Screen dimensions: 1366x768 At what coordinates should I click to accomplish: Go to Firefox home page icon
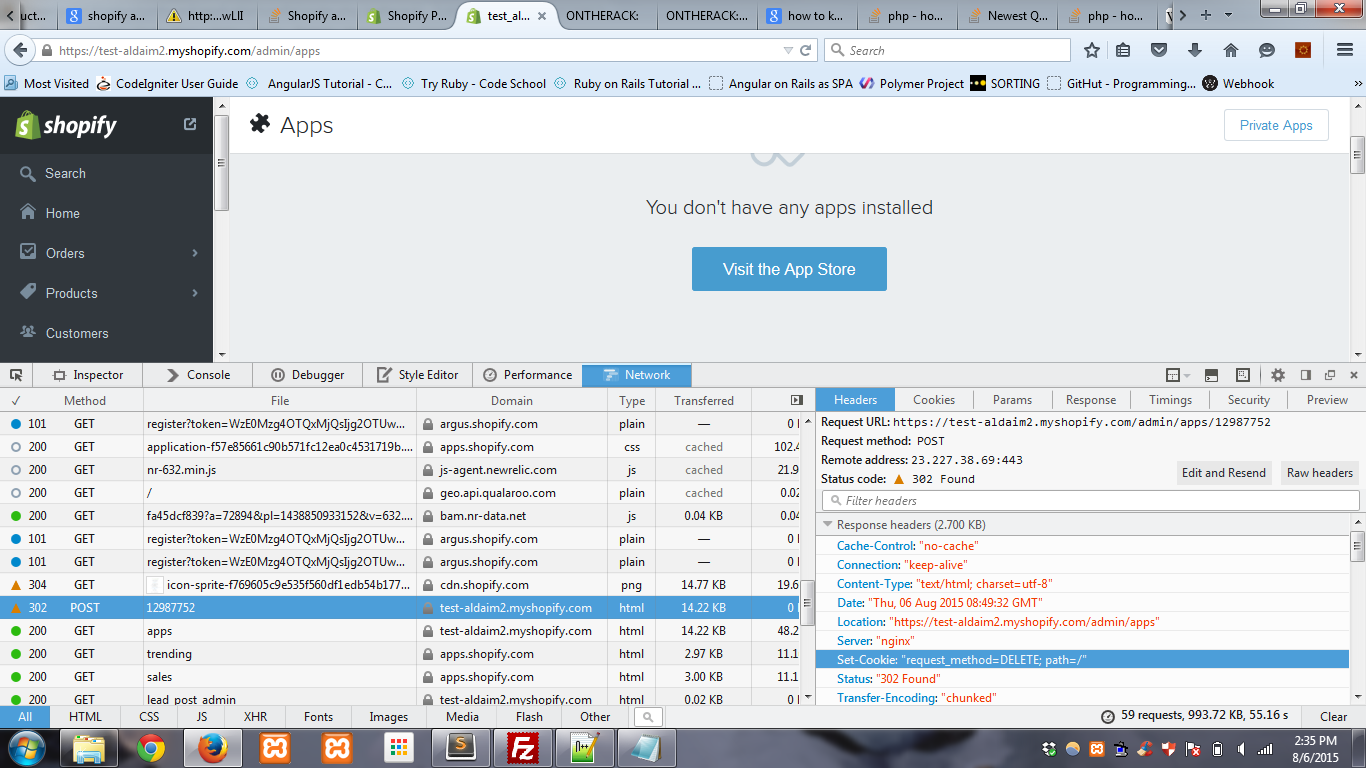pyautogui.click(x=1231, y=50)
